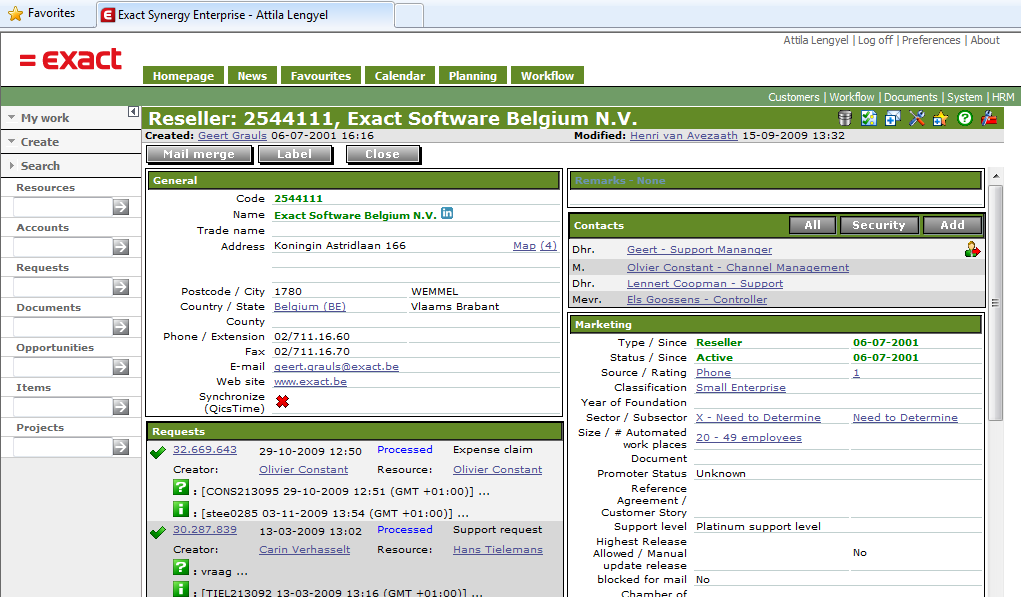
Task: Click the add-to-favourites star icon
Action: pos(940,118)
